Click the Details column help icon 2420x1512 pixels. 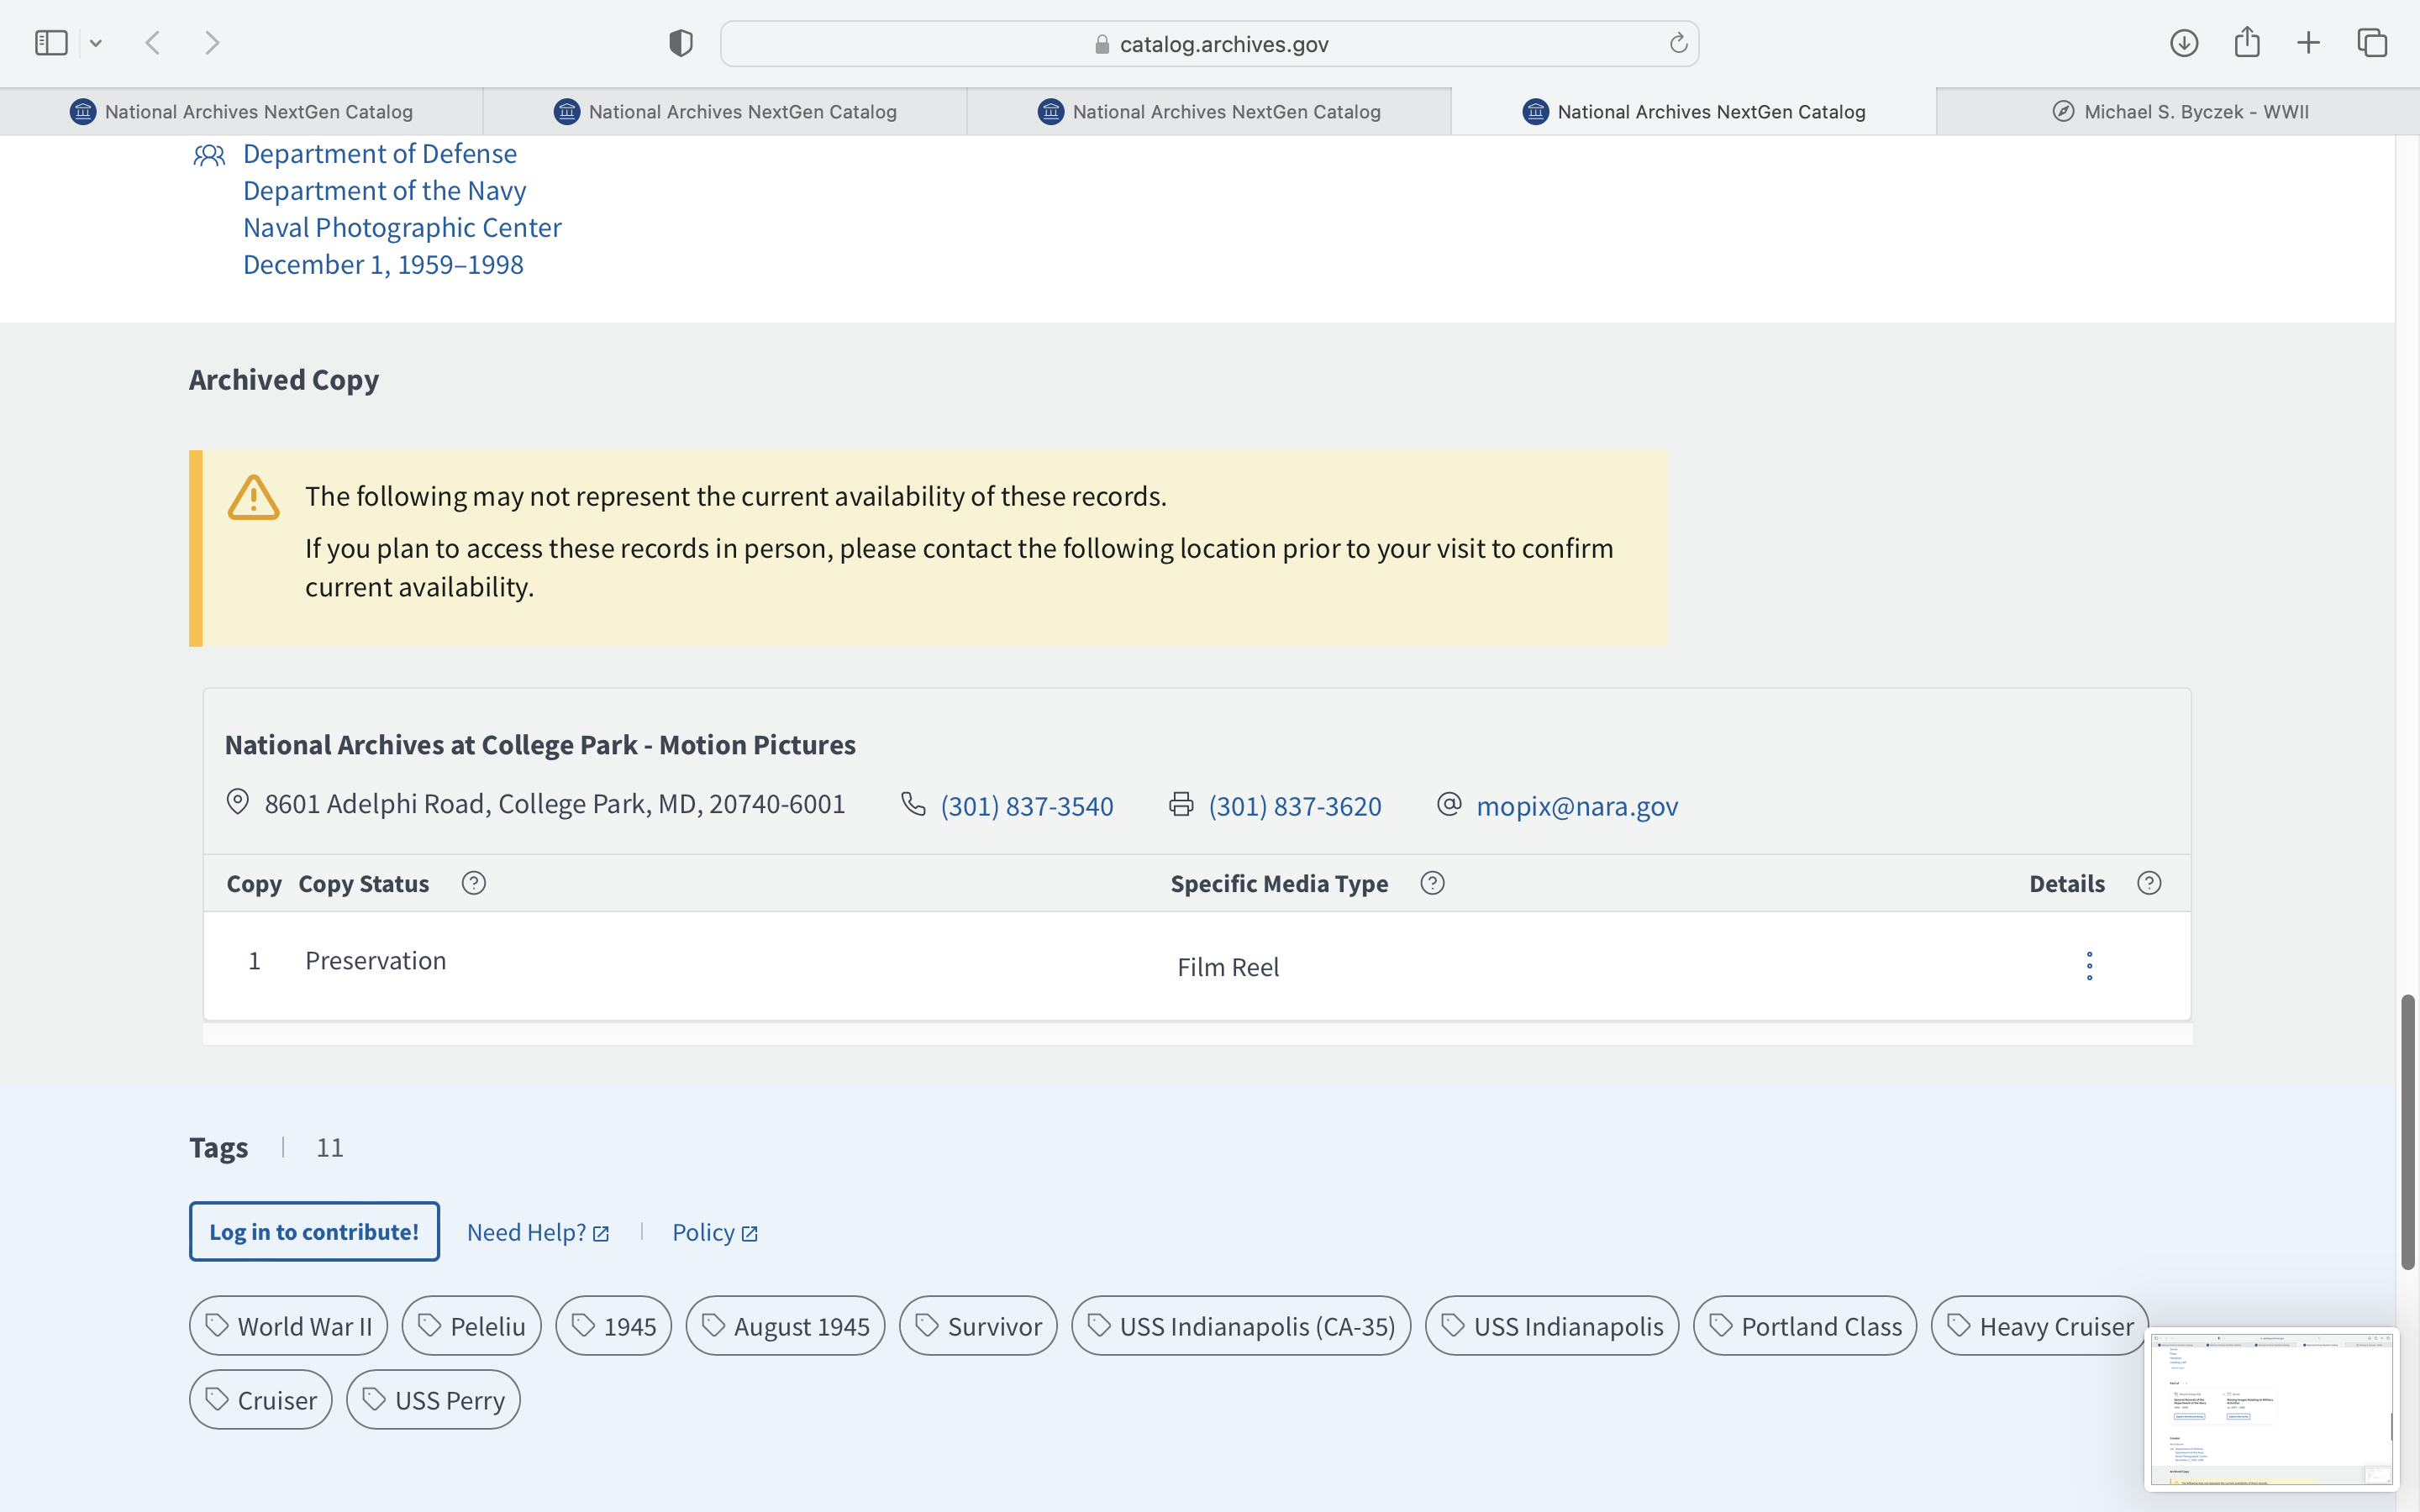(x=2149, y=883)
